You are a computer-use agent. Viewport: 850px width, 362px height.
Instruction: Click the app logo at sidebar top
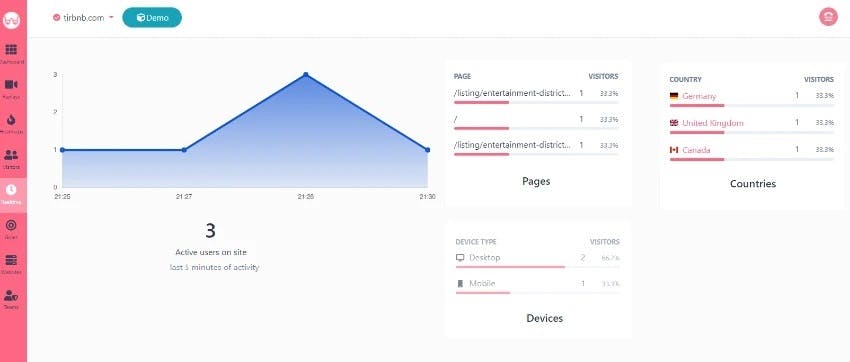click(11, 20)
